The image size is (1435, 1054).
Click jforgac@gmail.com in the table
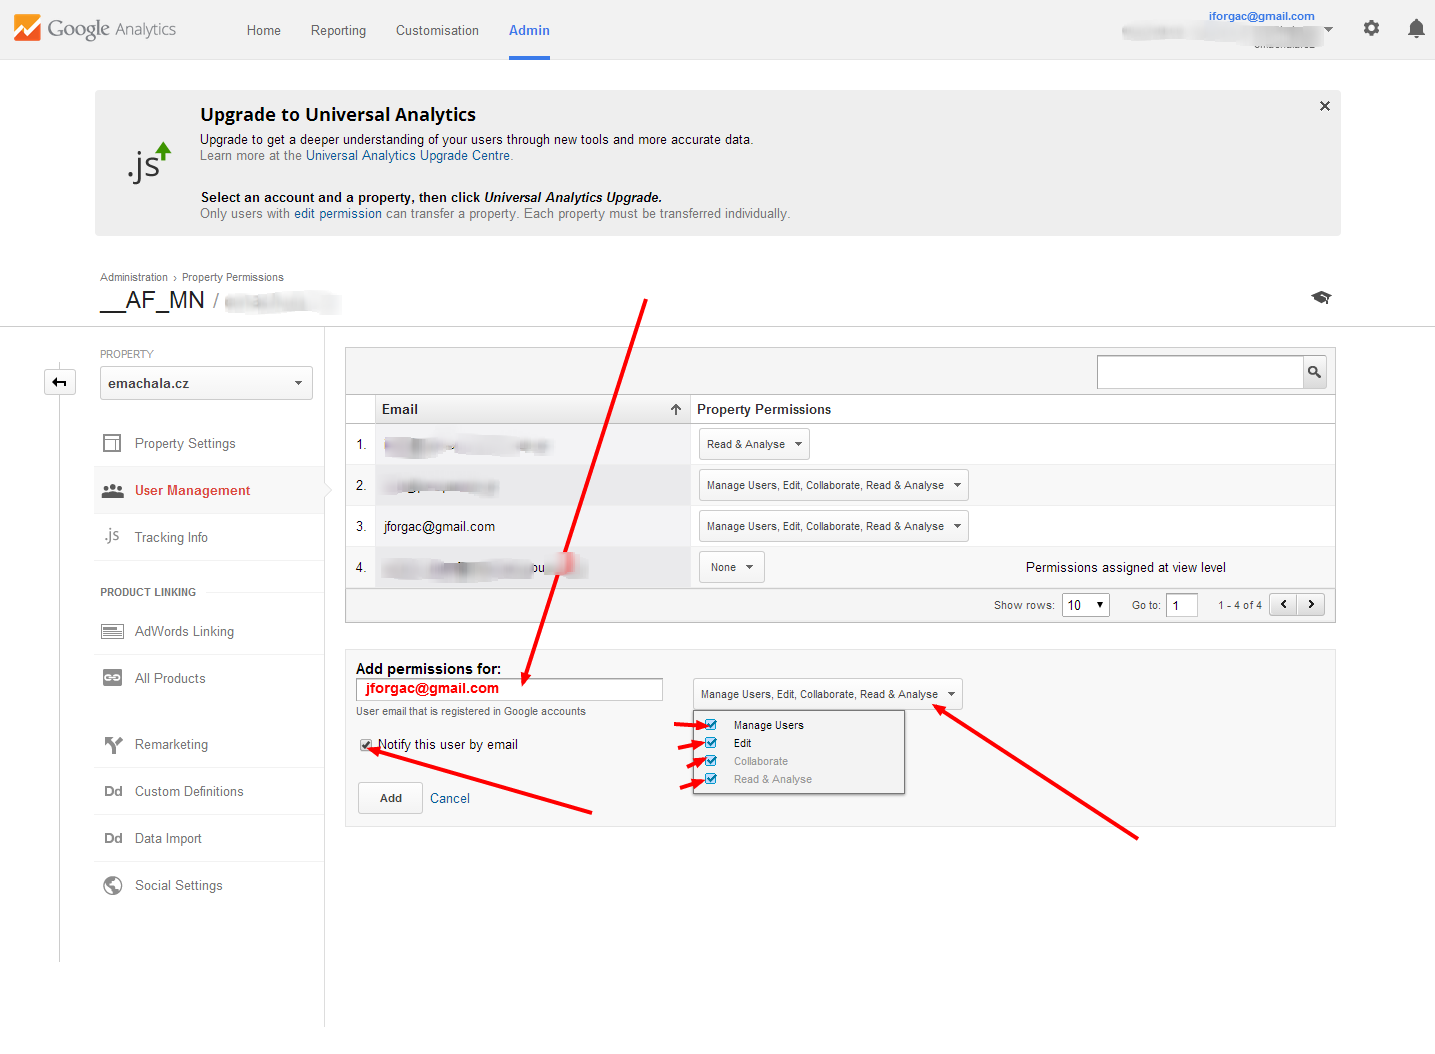coord(439,526)
